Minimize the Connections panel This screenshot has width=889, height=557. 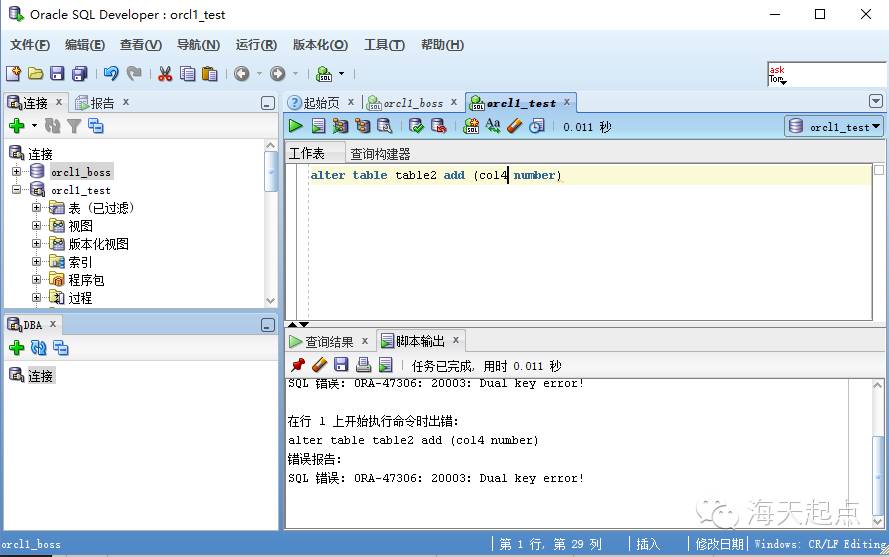(x=268, y=103)
